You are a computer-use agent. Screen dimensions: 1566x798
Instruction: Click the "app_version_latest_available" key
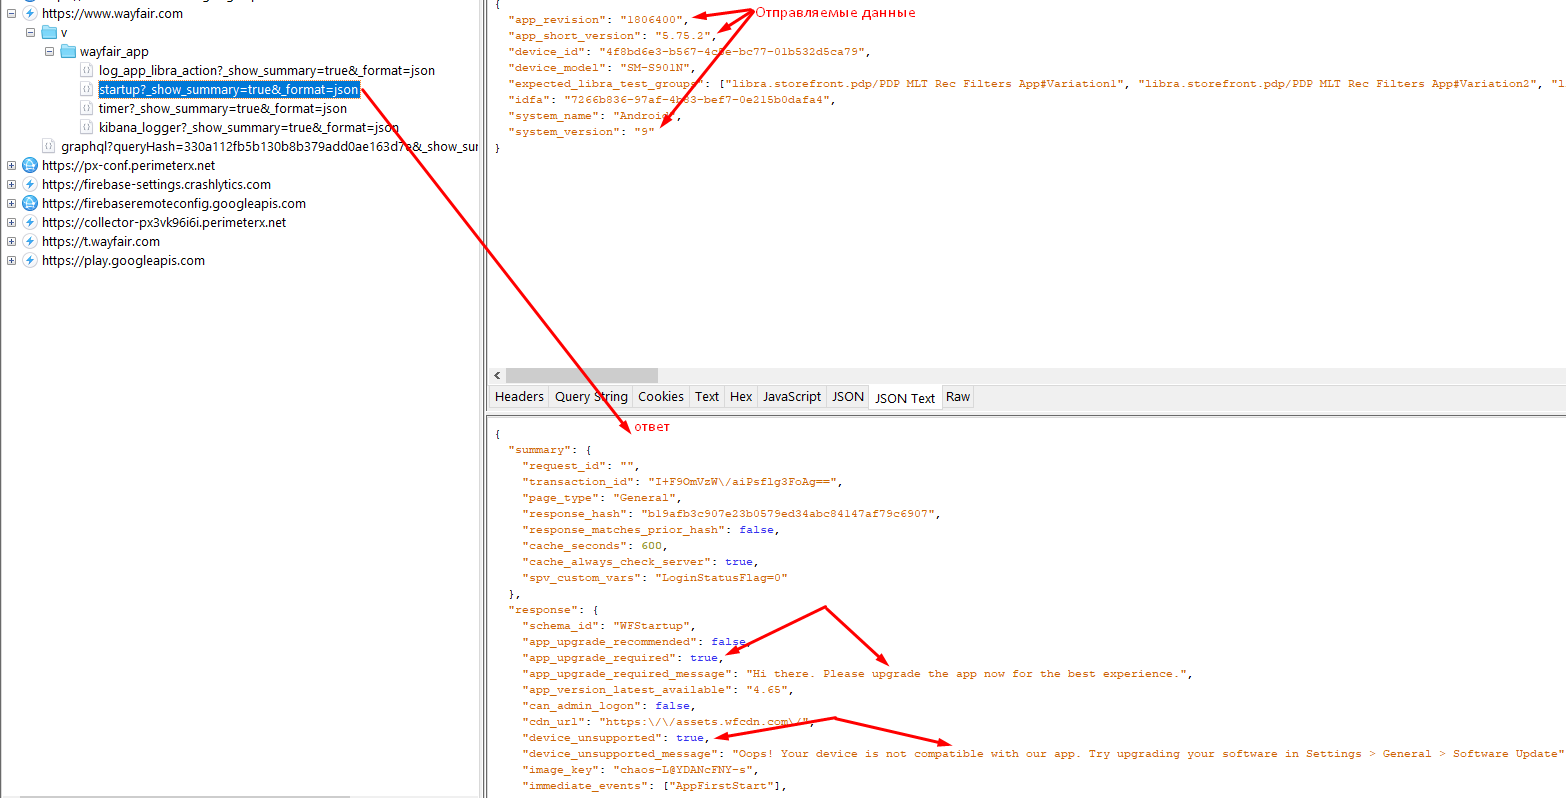(x=626, y=690)
